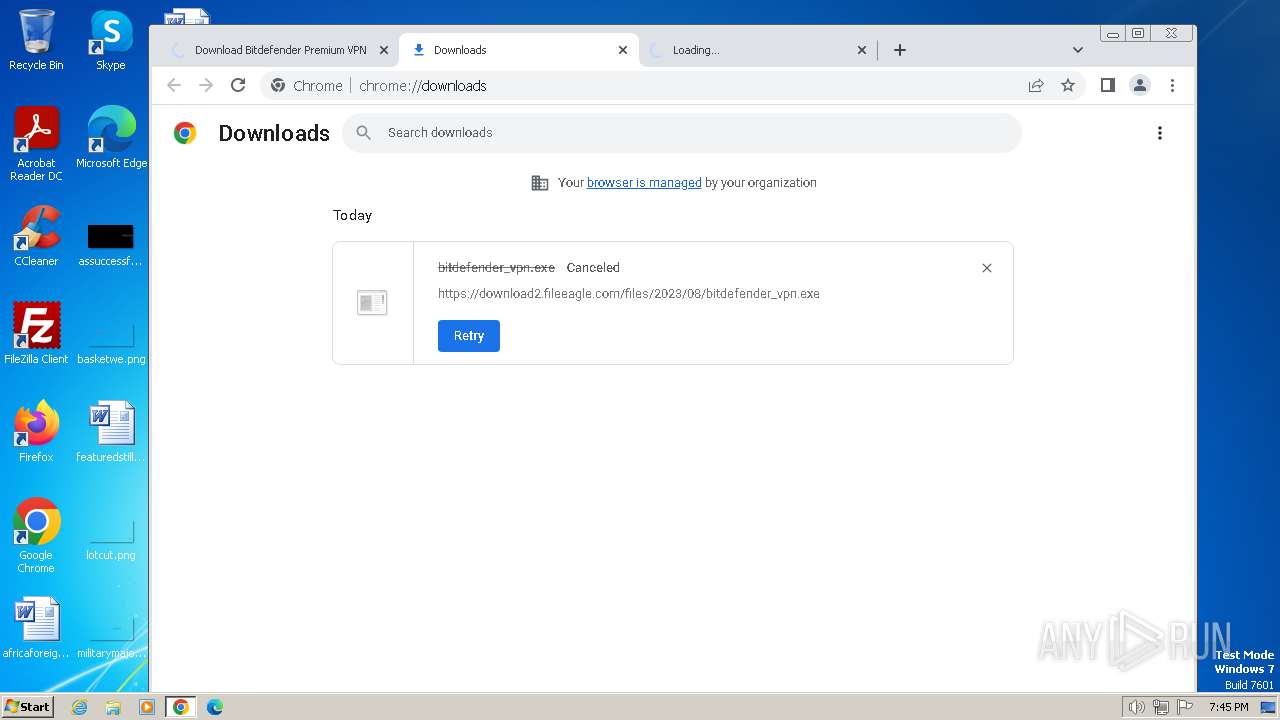Select the featuredstill... Word document
The width and height of the screenshot is (1280, 720).
(111, 432)
